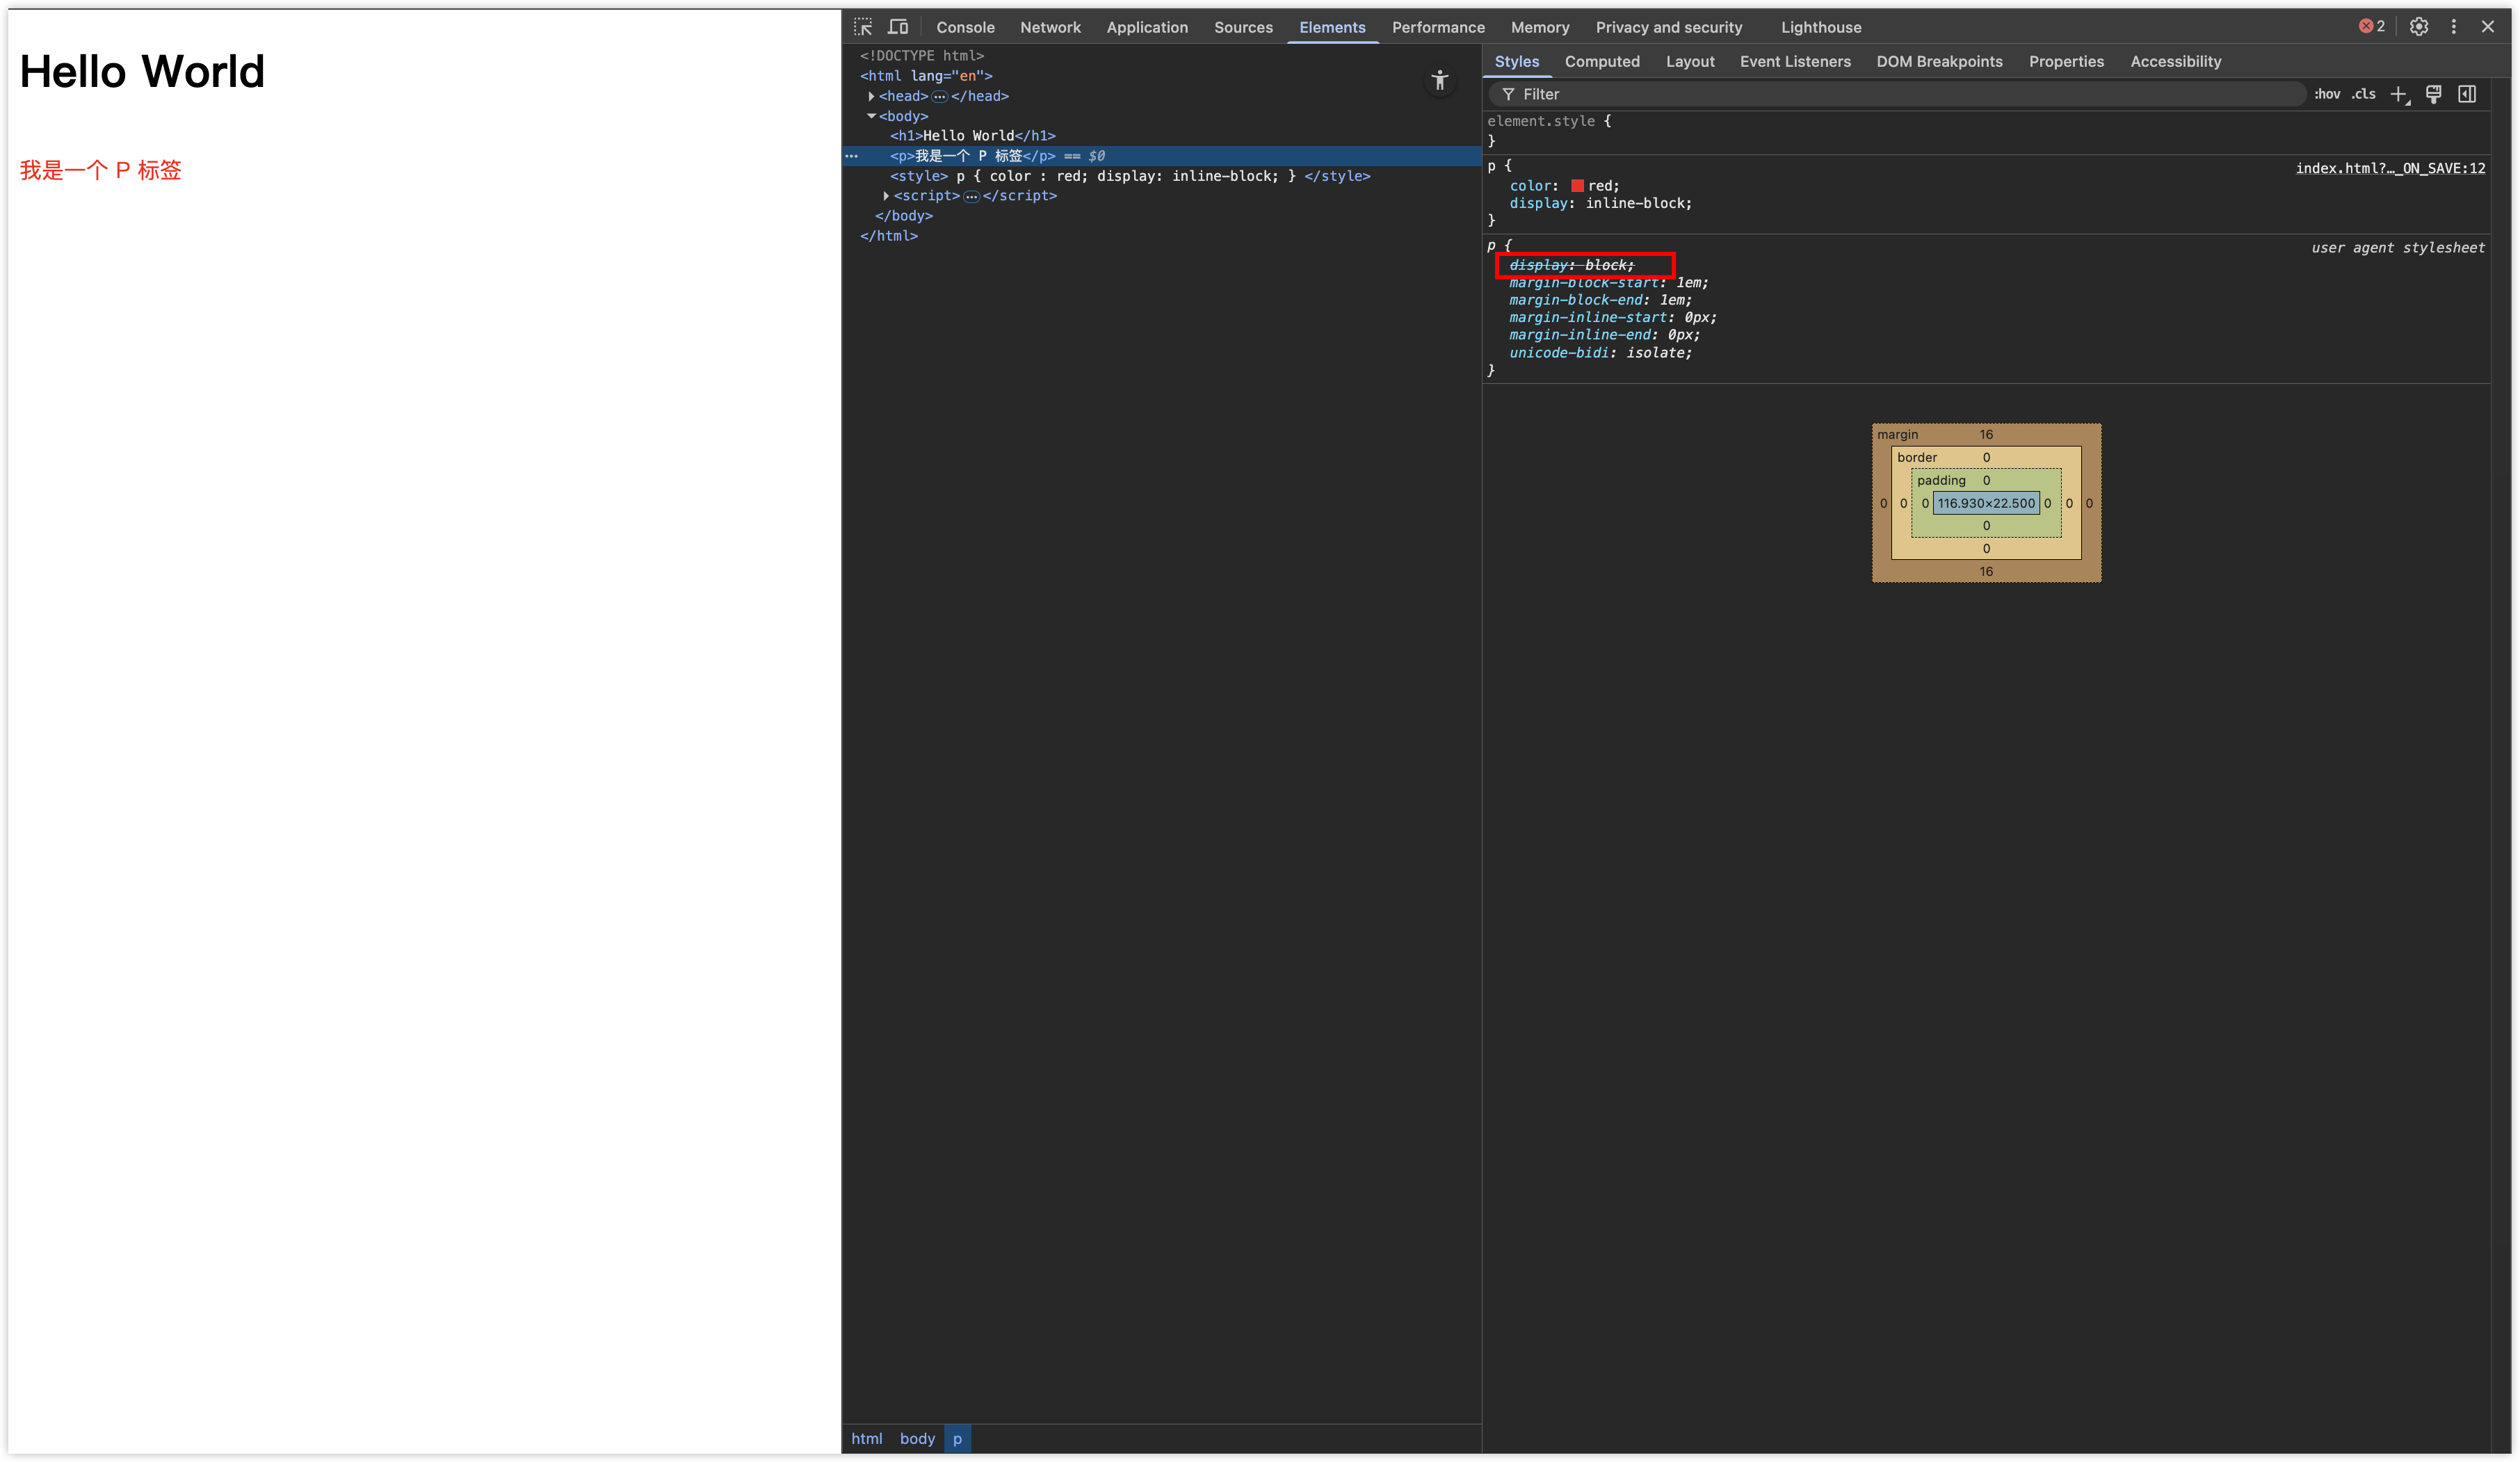Viewport: 2520px width, 1462px height.
Task: Activate the inspect element picker icon
Action: tap(863, 27)
